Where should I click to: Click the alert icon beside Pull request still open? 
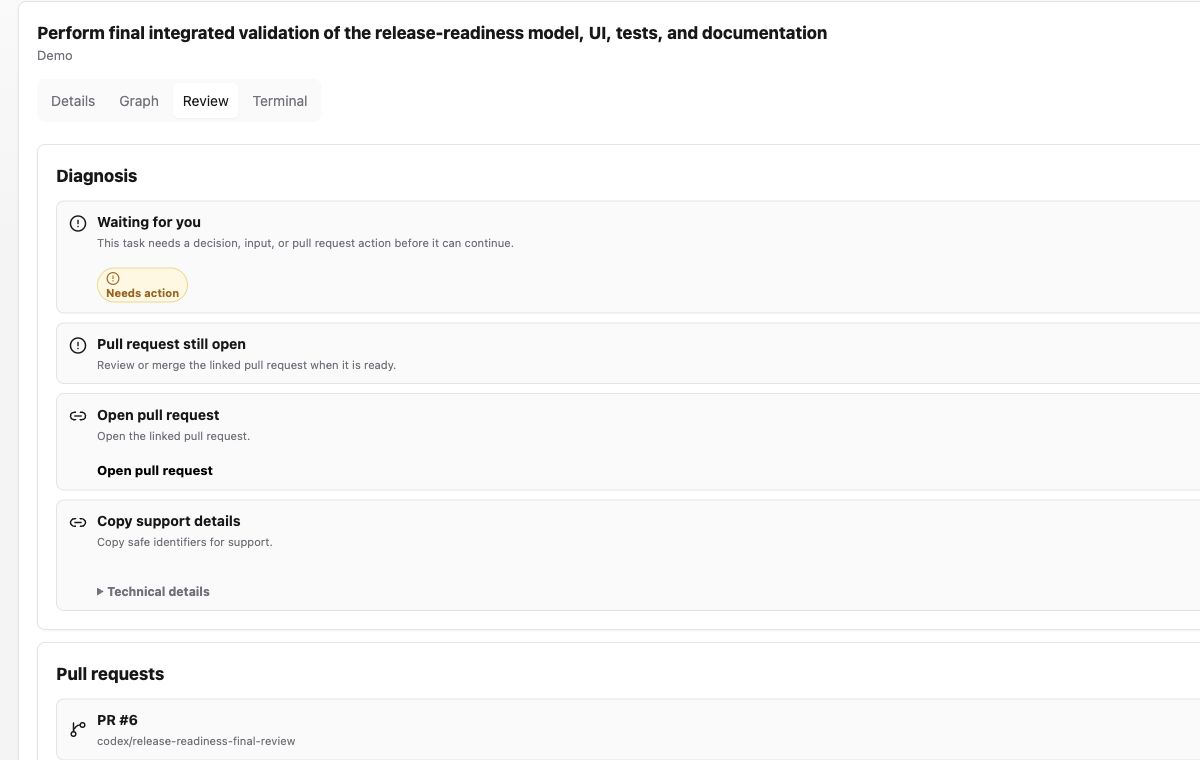click(x=78, y=345)
